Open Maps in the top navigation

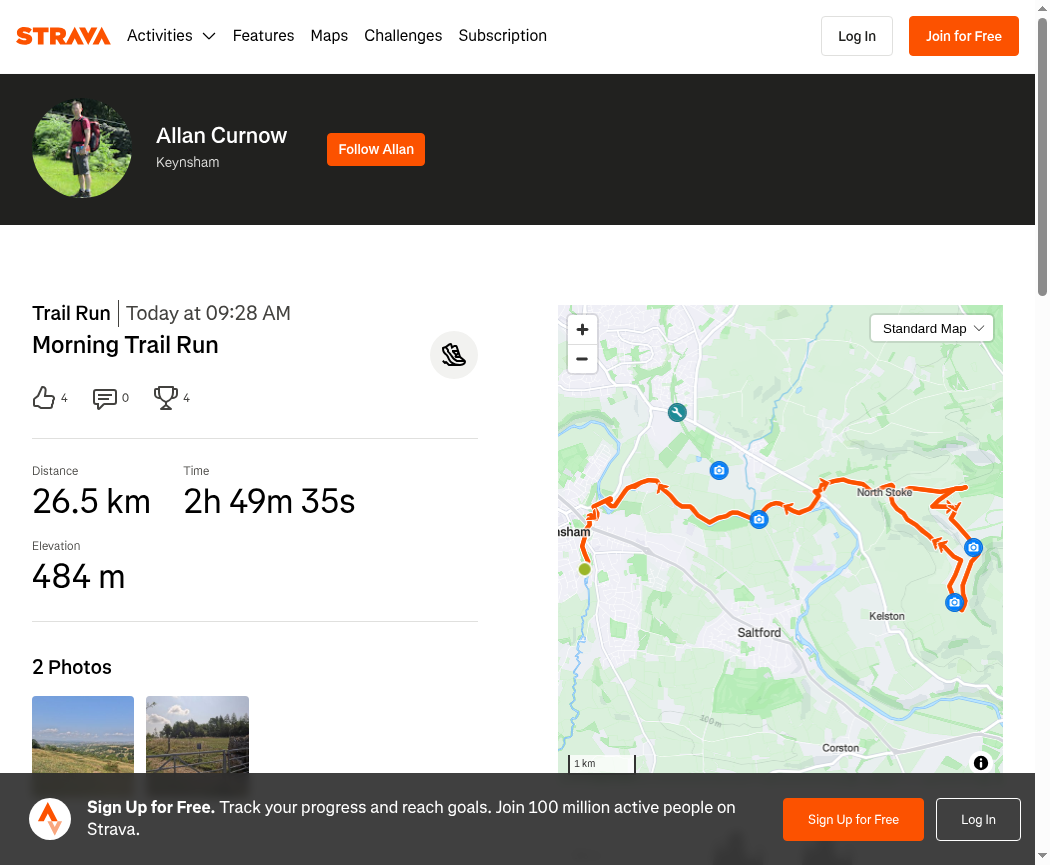pyautogui.click(x=329, y=35)
